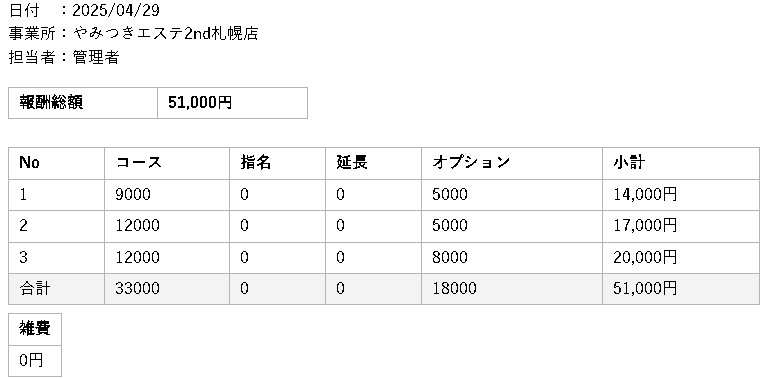Click the 報酬総額 label cell

[83, 103]
